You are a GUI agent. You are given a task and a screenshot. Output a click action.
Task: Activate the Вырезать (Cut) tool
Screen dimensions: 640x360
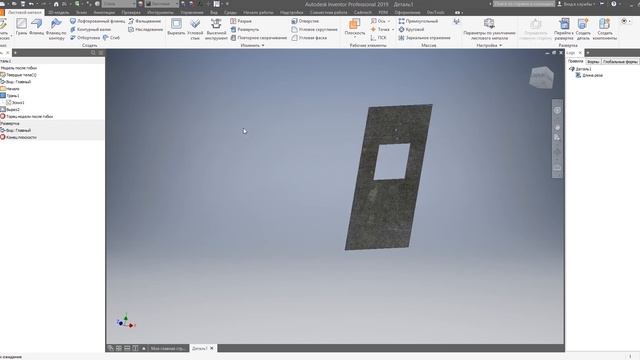click(176, 28)
